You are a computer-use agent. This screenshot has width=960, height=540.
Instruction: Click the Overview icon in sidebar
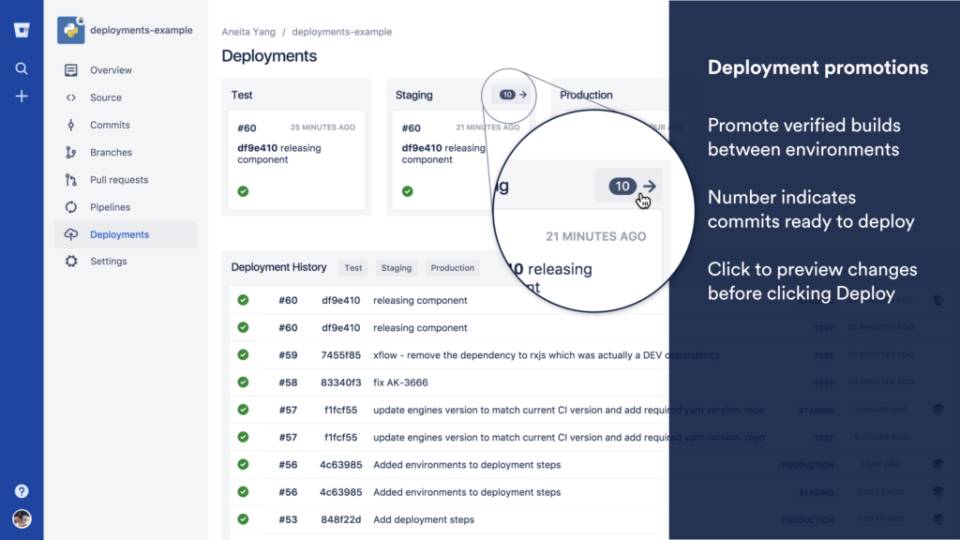click(x=71, y=70)
